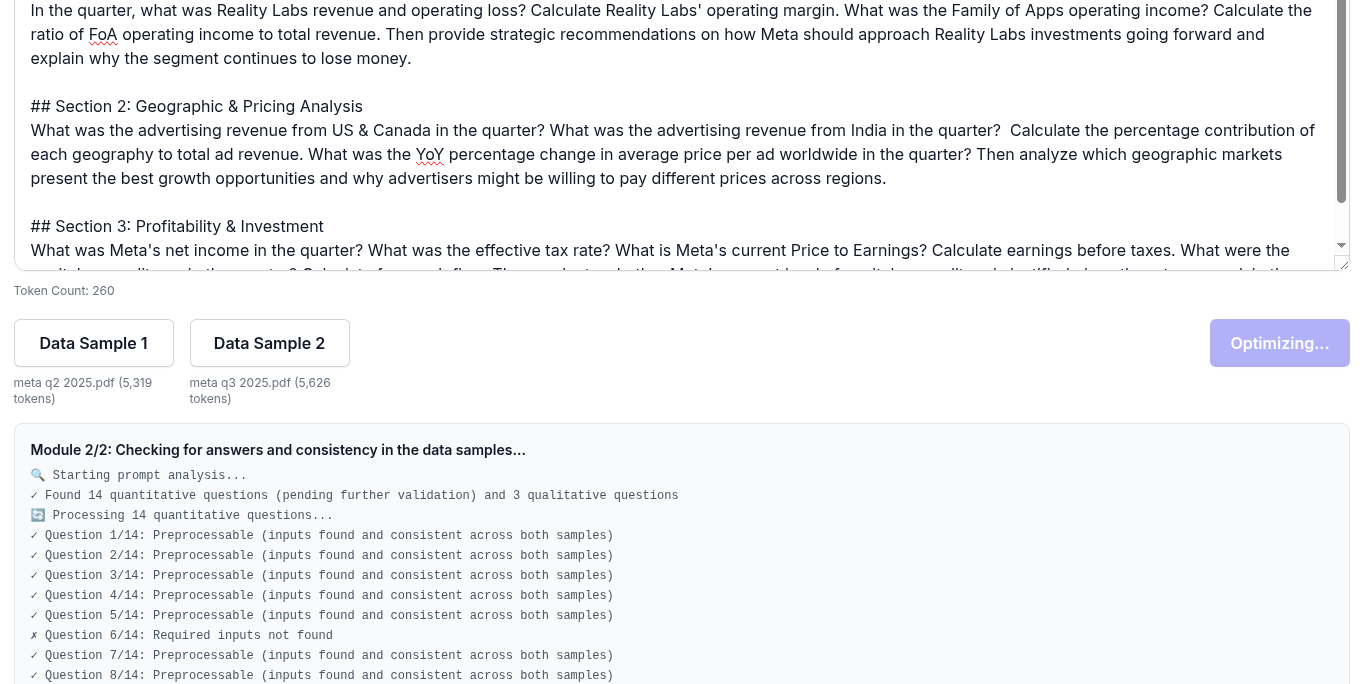
Task: Click the text area scrollbar down arrow
Action: tap(1342, 246)
